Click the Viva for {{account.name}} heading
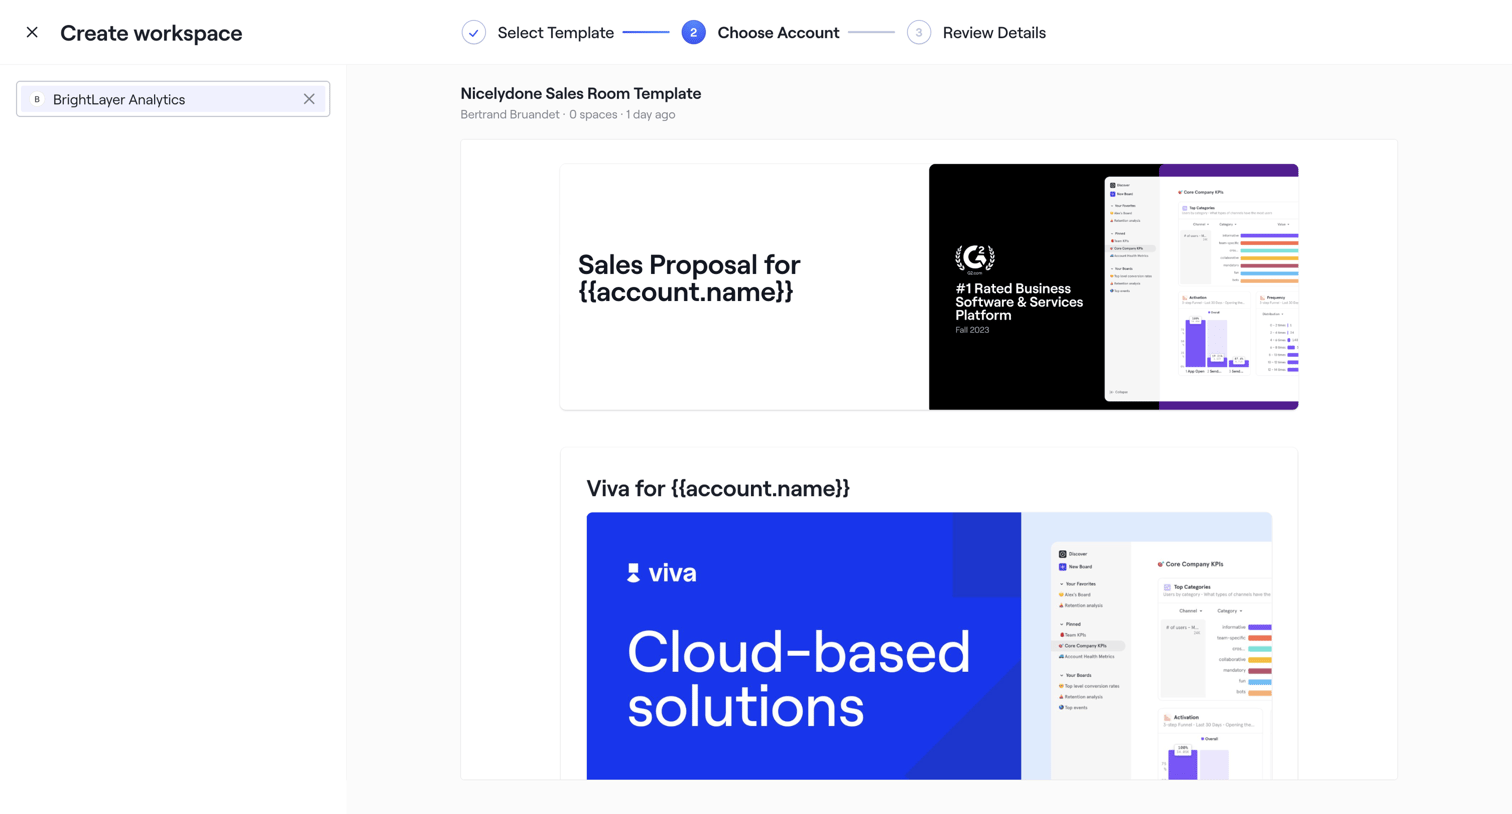 point(718,488)
